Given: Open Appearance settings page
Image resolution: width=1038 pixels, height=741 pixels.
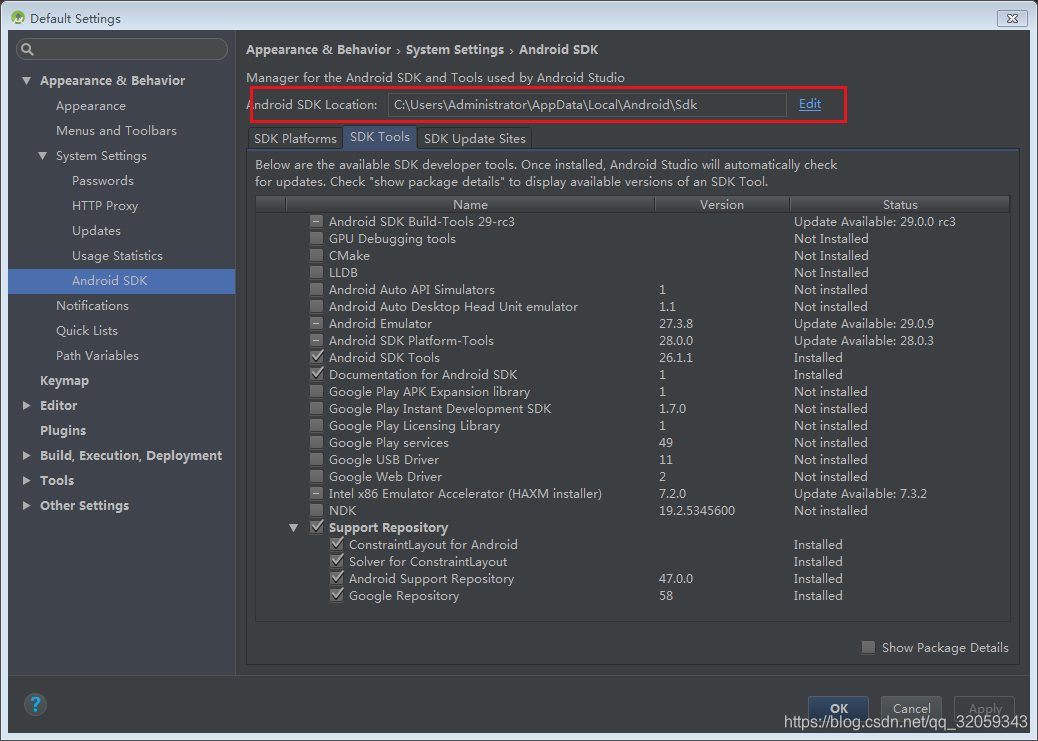Looking at the screenshot, I should pyautogui.click(x=91, y=106).
